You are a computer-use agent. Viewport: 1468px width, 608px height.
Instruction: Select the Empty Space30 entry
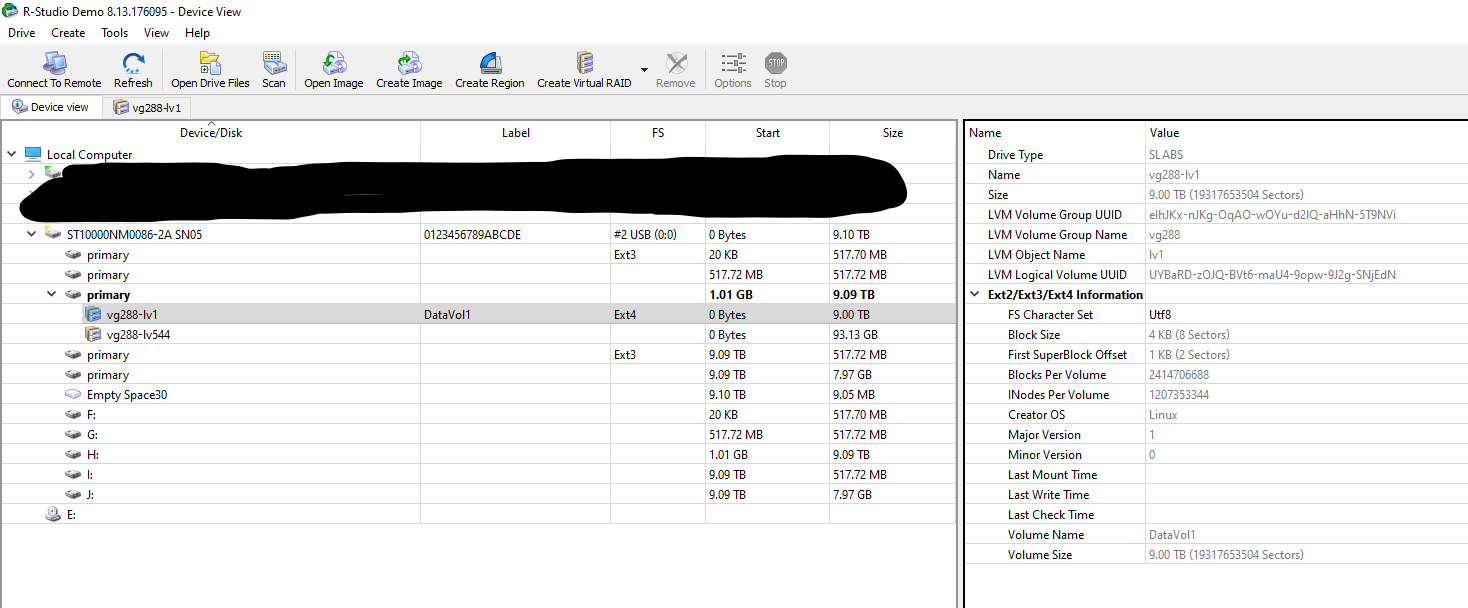[126, 395]
